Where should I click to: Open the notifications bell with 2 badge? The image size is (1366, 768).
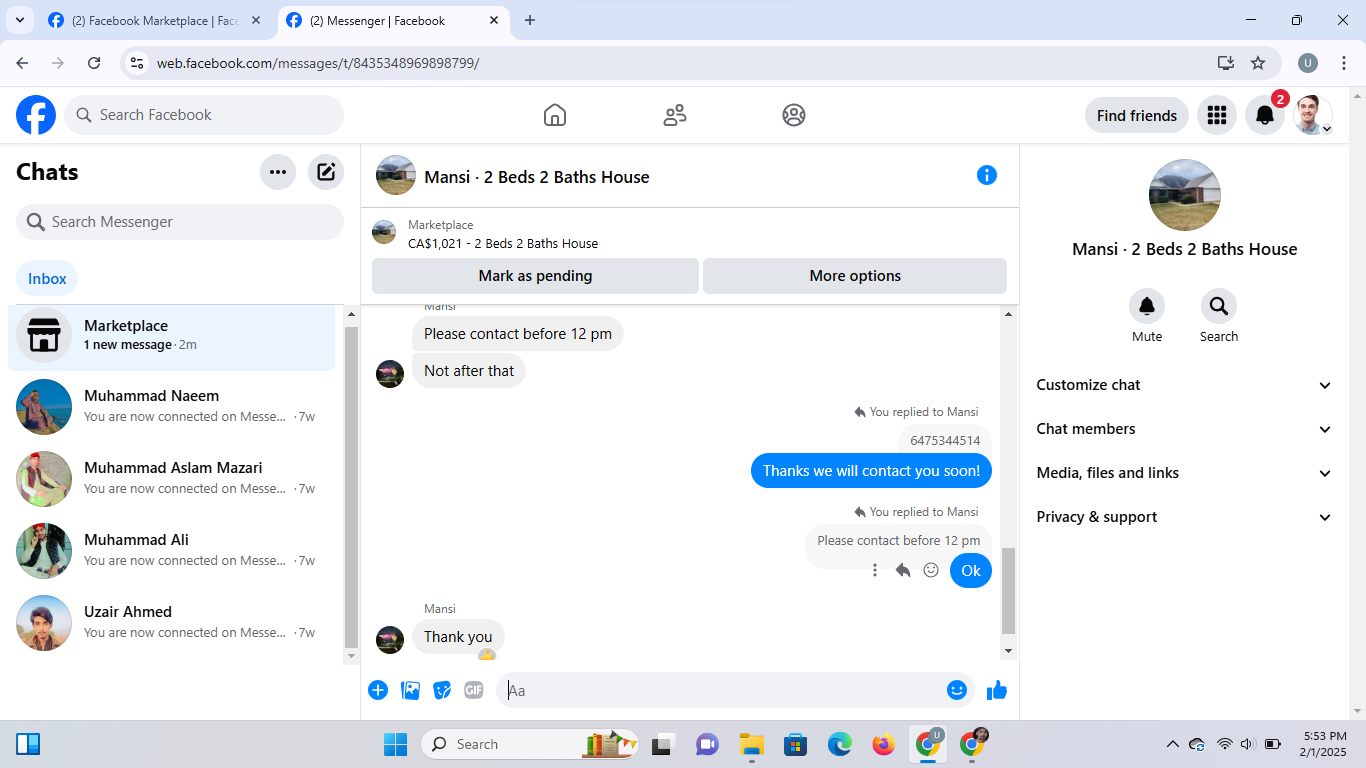click(1265, 115)
